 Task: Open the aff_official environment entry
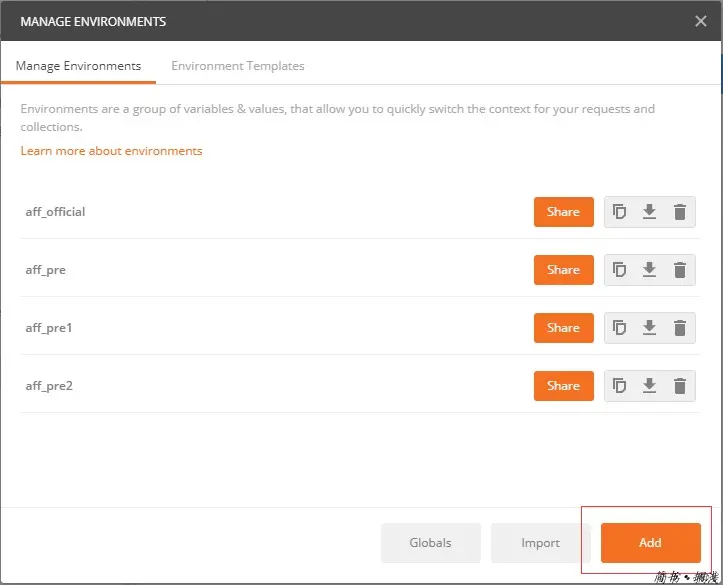coord(55,212)
